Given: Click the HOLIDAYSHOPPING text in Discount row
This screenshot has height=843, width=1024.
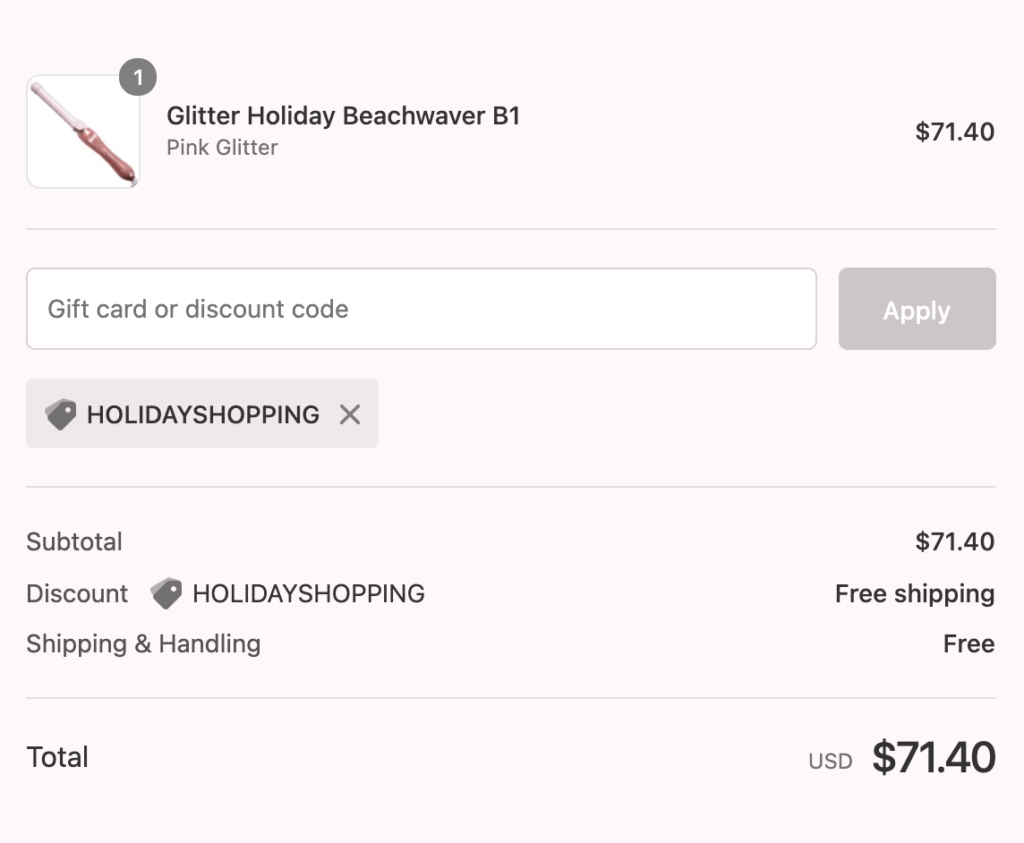Looking at the screenshot, I should tap(308, 593).
